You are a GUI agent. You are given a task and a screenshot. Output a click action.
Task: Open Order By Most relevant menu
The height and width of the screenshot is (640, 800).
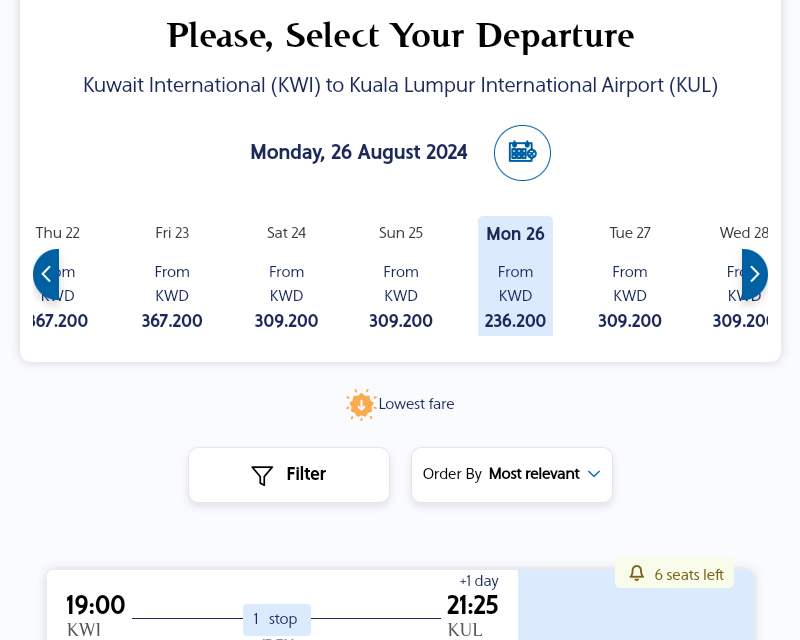(512, 475)
